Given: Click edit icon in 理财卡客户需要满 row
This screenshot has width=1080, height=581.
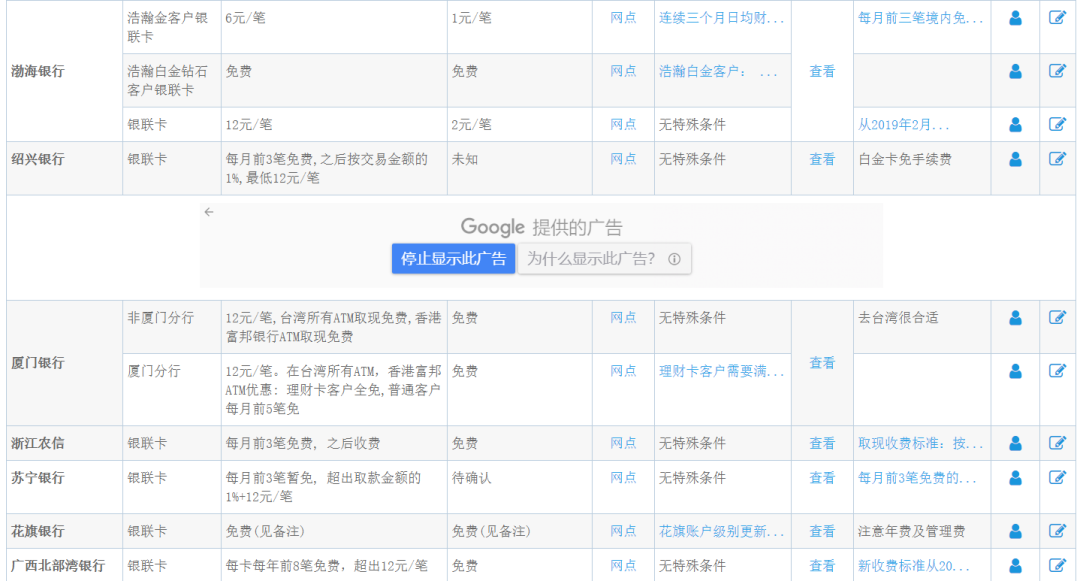Looking at the screenshot, I should (1057, 371).
